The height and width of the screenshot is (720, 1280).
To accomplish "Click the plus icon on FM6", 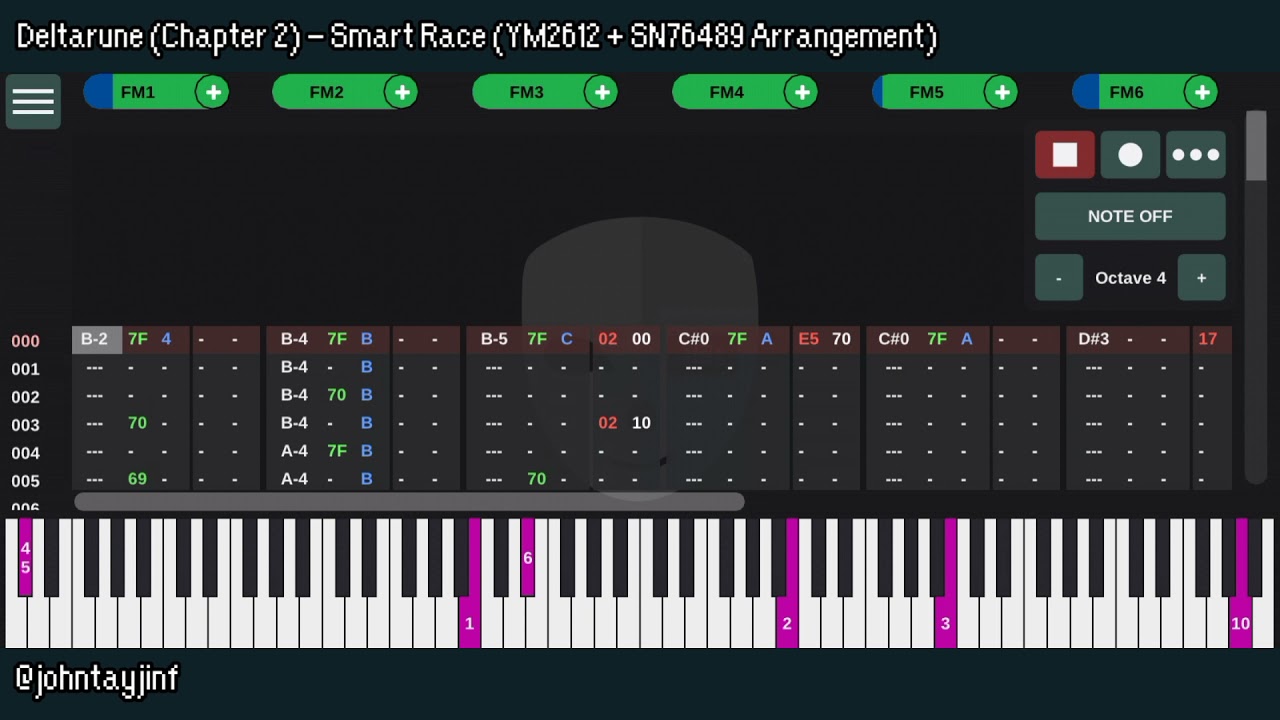I will point(1202,92).
